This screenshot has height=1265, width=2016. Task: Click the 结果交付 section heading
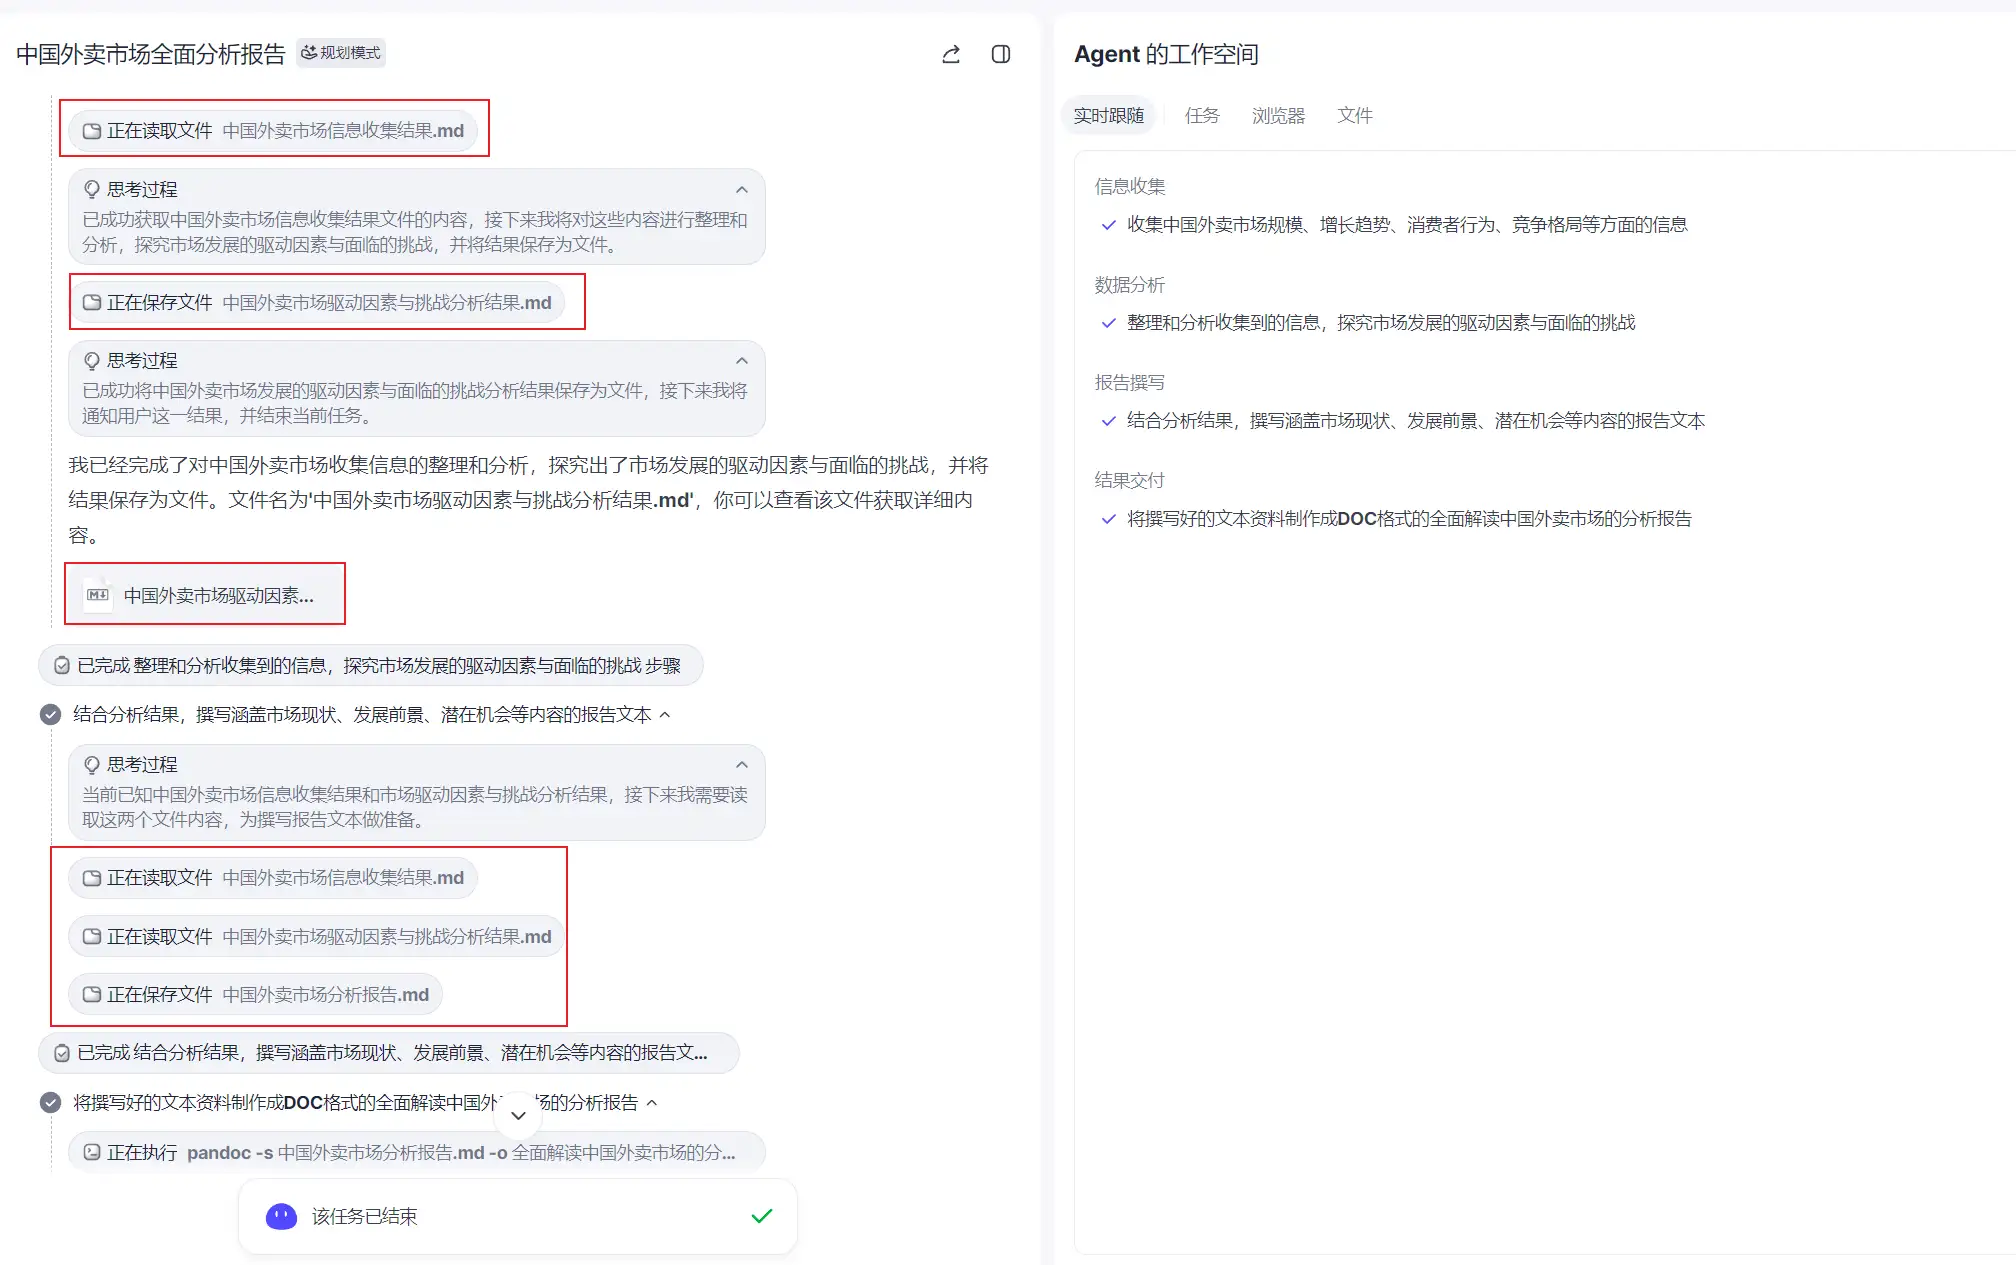coord(1130,481)
